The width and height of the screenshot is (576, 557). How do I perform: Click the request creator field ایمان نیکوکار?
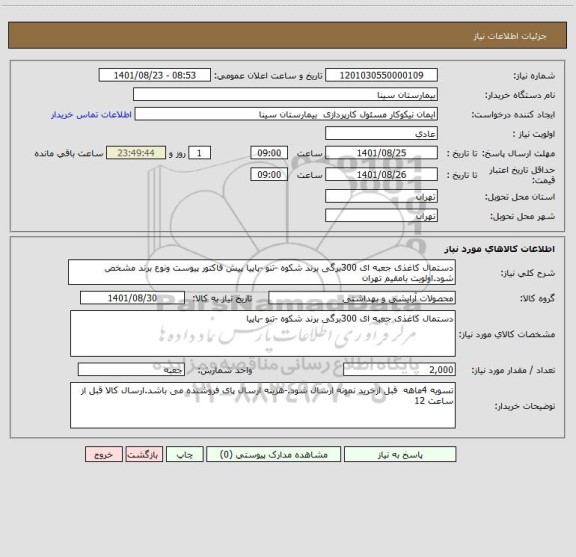(x=286, y=114)
